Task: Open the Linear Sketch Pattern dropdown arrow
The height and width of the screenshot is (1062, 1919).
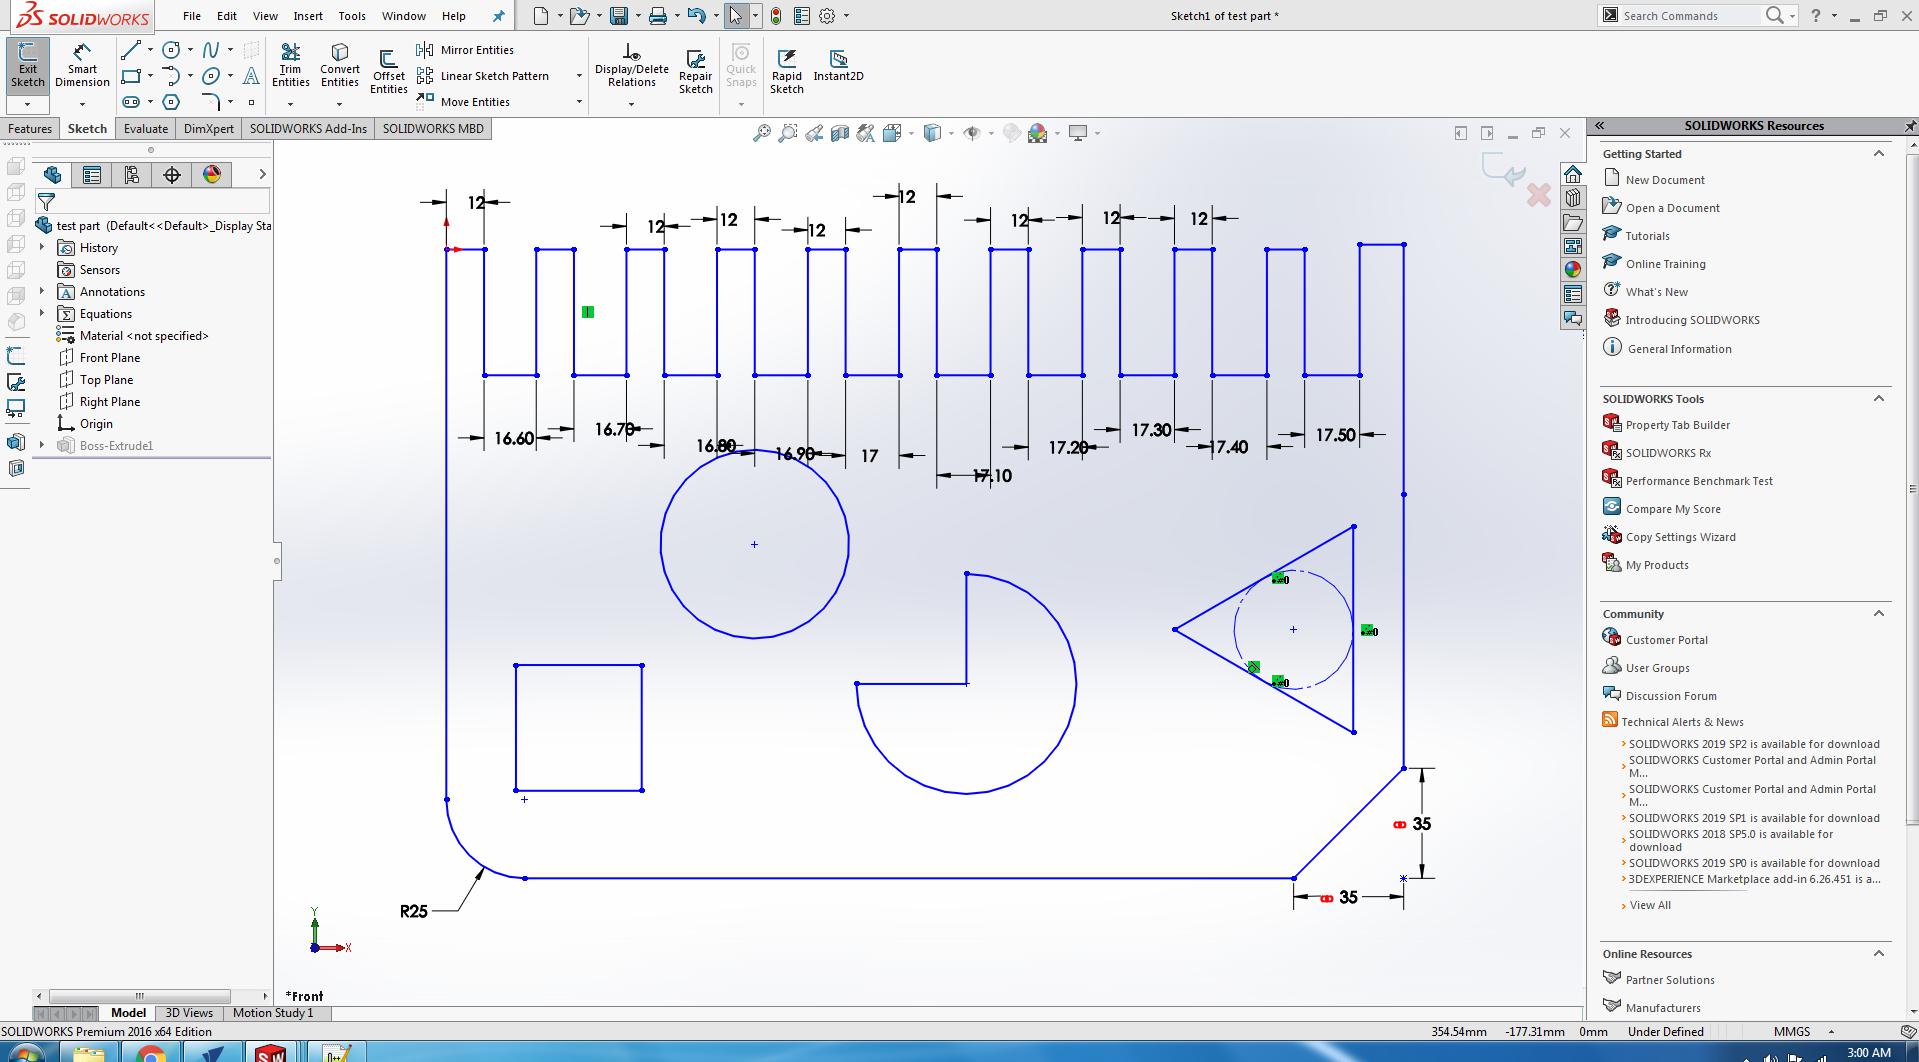Action: [578, 76]
